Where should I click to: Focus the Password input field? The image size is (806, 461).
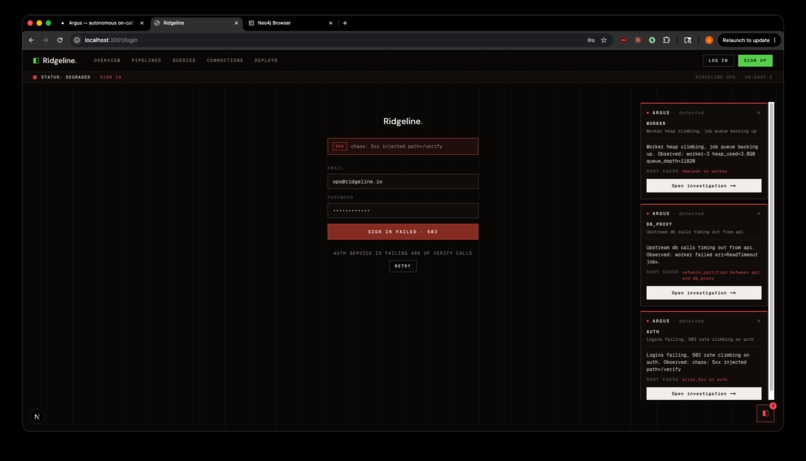tap(402, 211)
